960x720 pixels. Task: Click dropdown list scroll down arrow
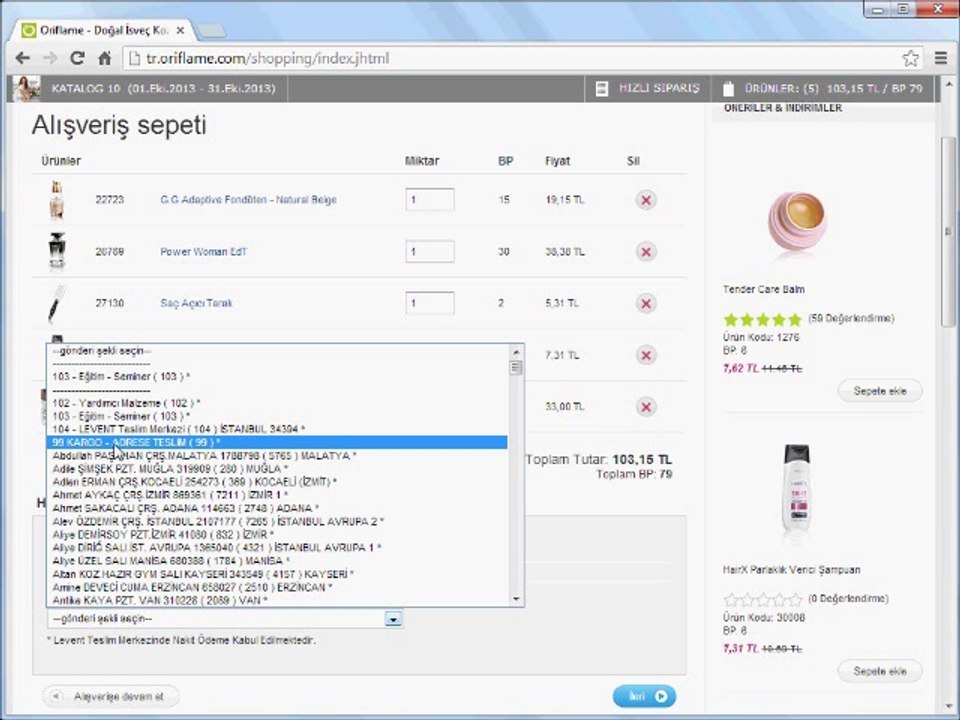[x=516, y=599]
